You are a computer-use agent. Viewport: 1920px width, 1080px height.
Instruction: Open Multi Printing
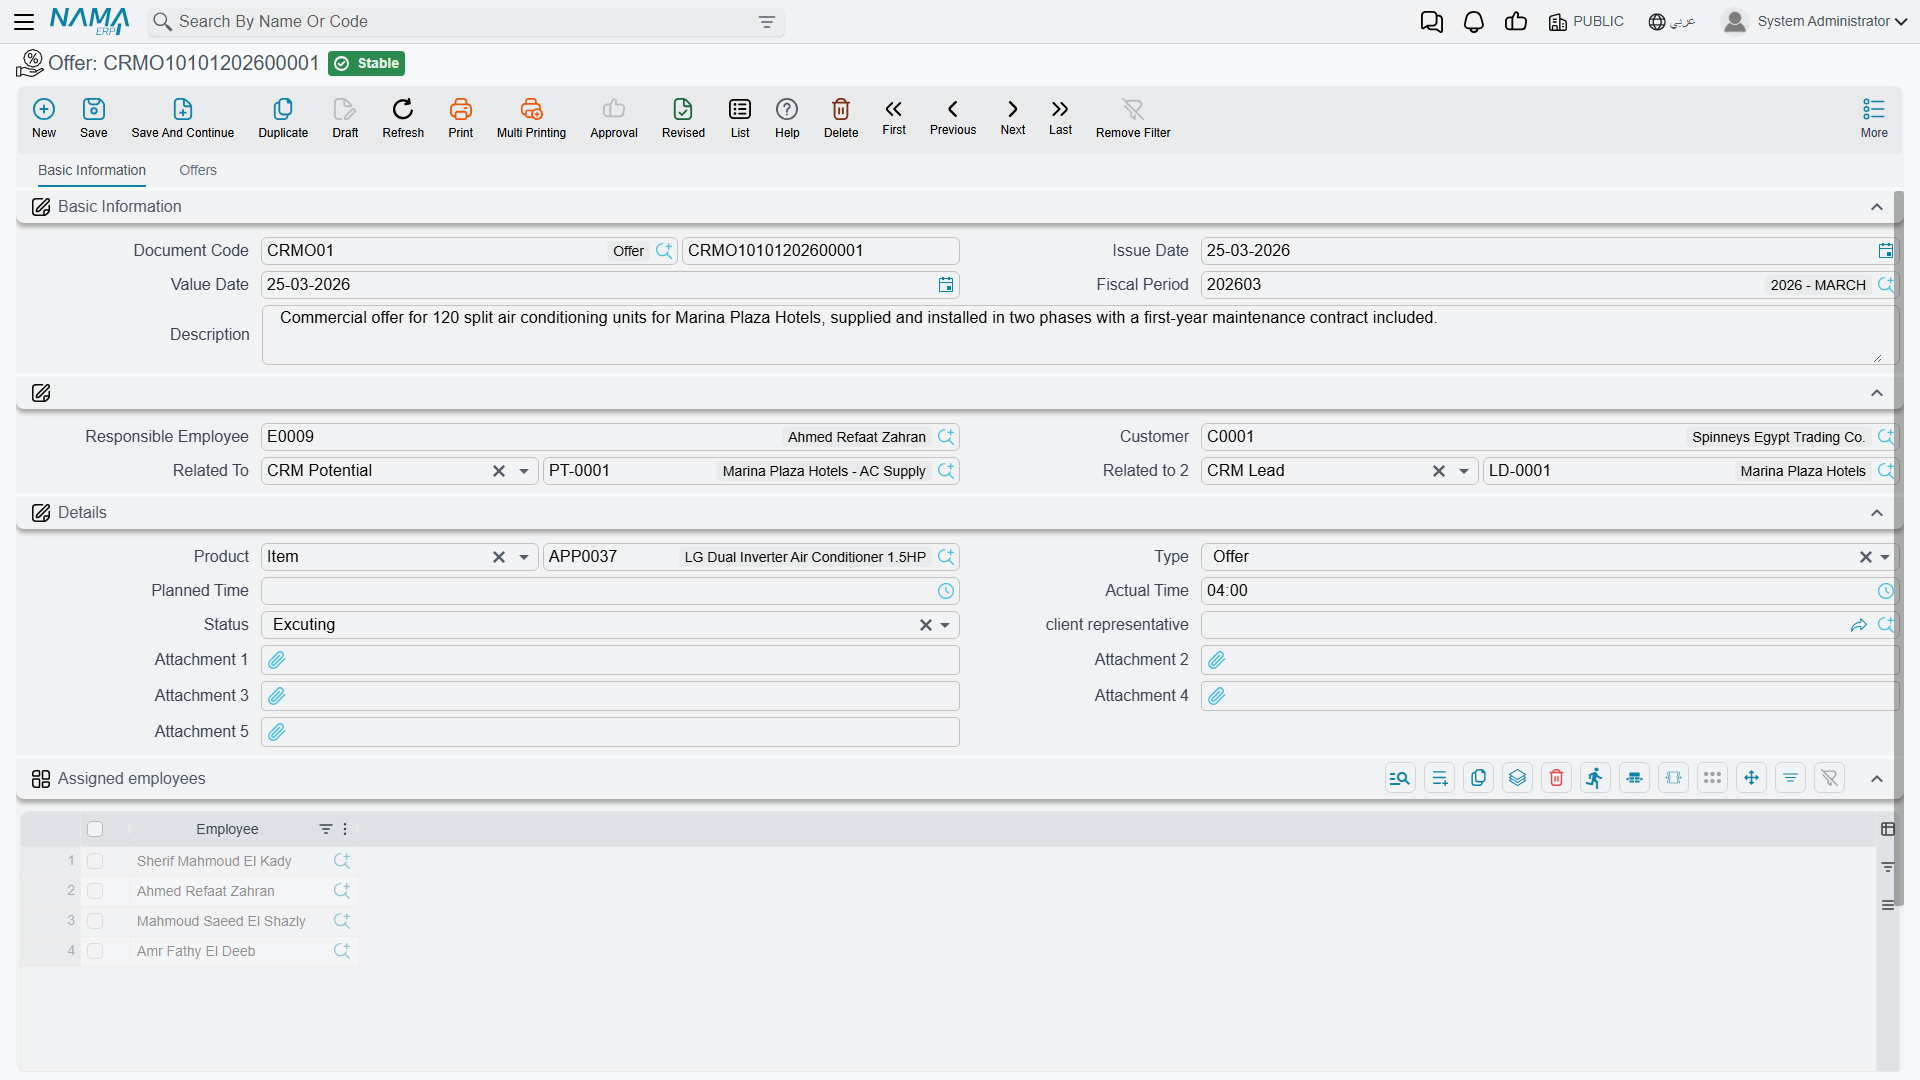(531, 117)
